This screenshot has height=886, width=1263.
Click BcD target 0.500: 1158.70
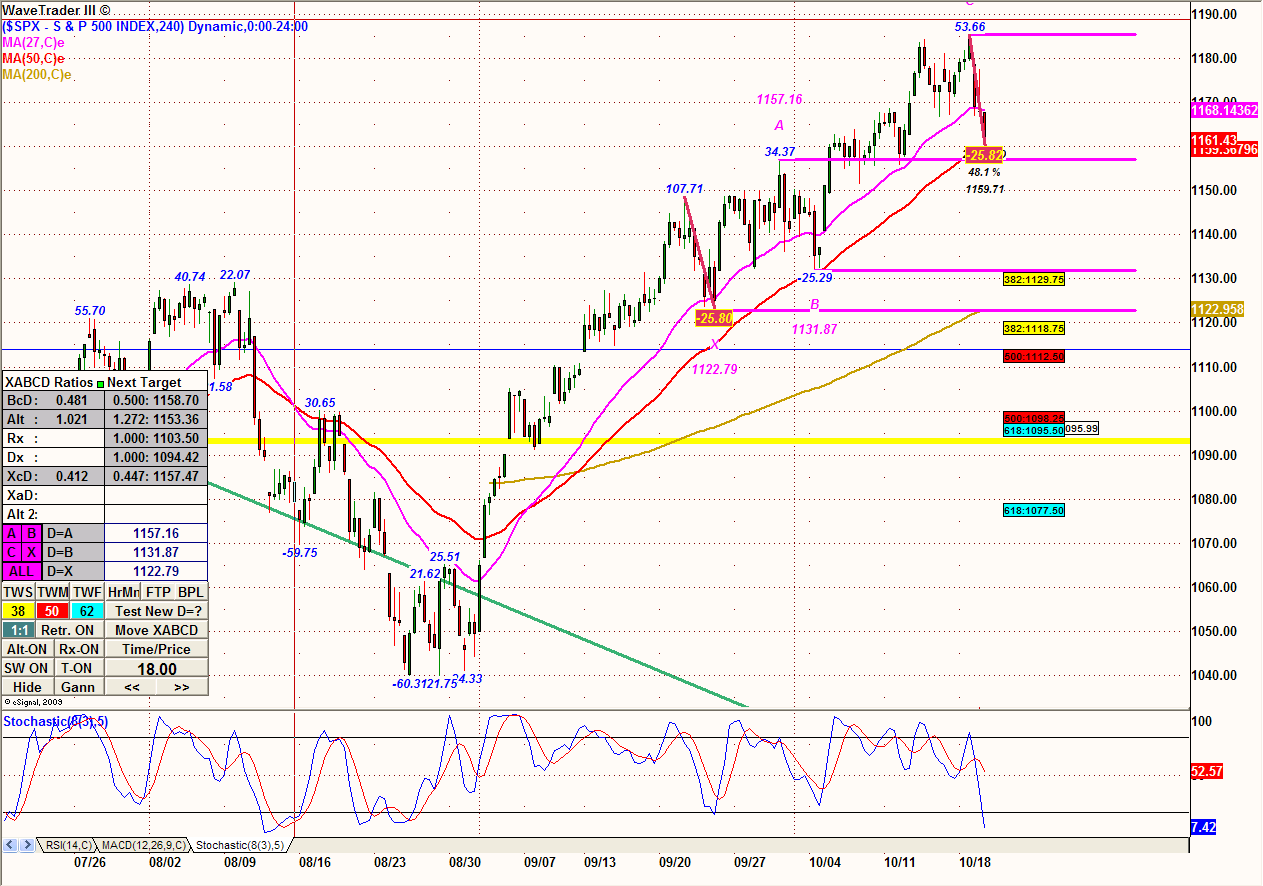point(156,400)
